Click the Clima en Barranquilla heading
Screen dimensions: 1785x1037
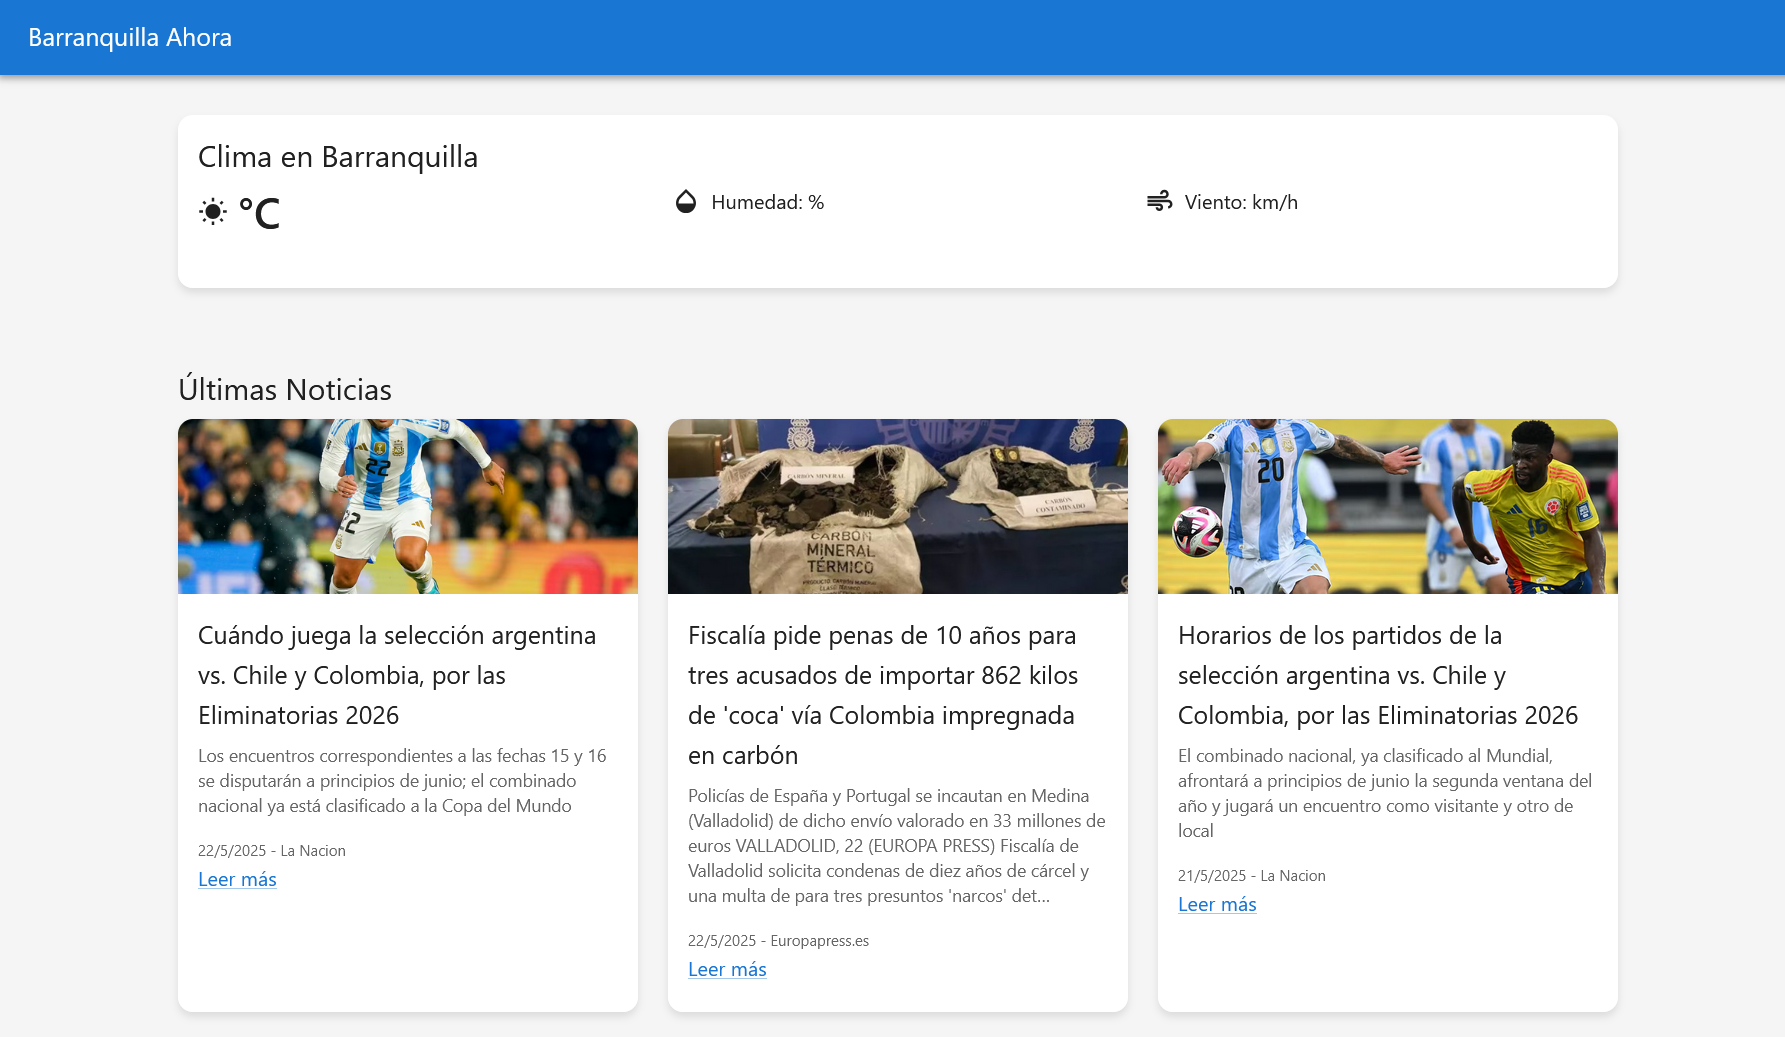(338, 157)
